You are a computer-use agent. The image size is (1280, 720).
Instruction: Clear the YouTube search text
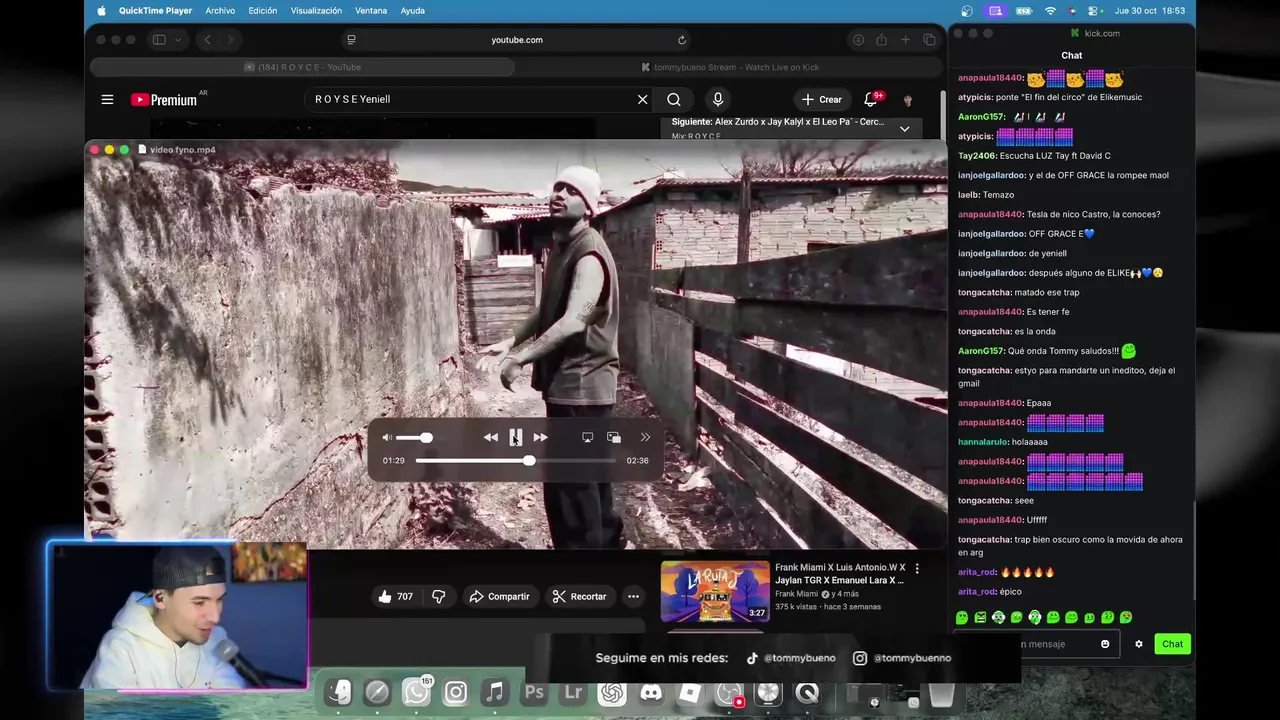[x=643, y=99]
